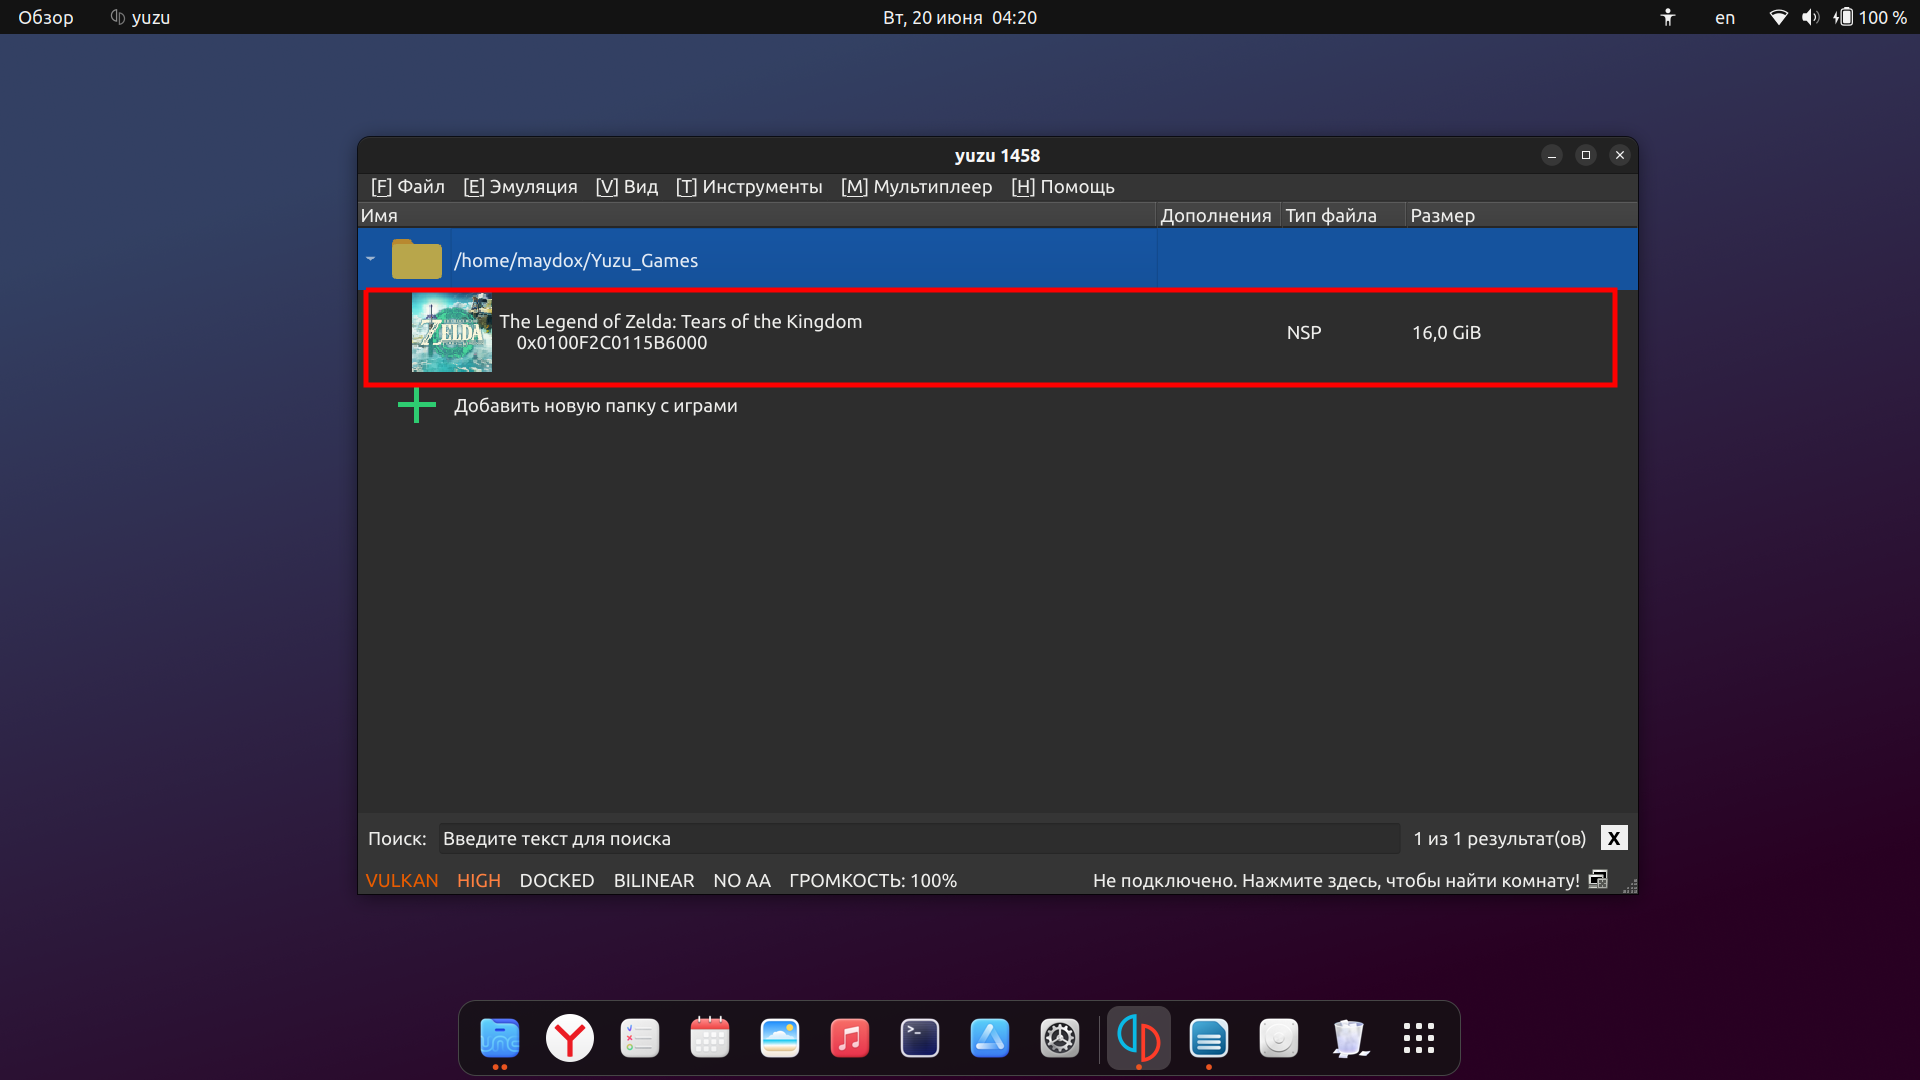Select the /home/maydox/Yuzu_Games folder row

(x=997, y=260)
